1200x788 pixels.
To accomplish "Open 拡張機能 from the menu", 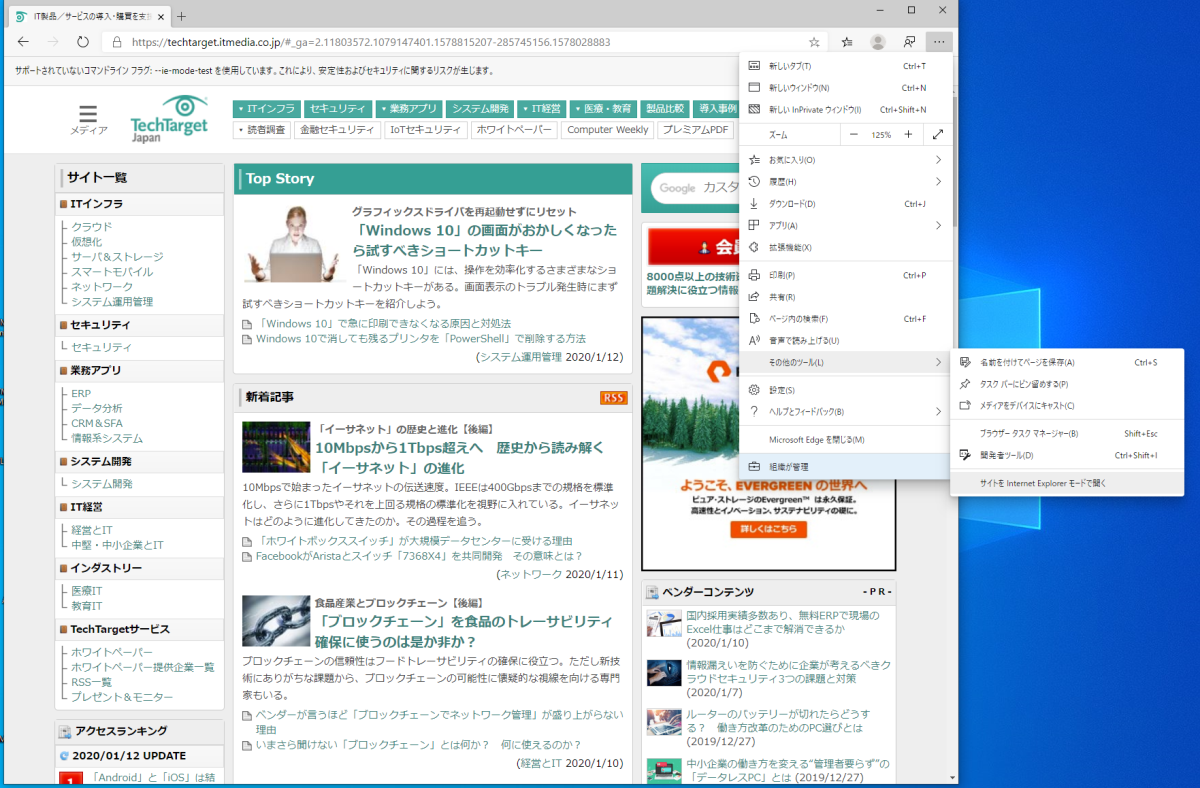I will point(846,247).
